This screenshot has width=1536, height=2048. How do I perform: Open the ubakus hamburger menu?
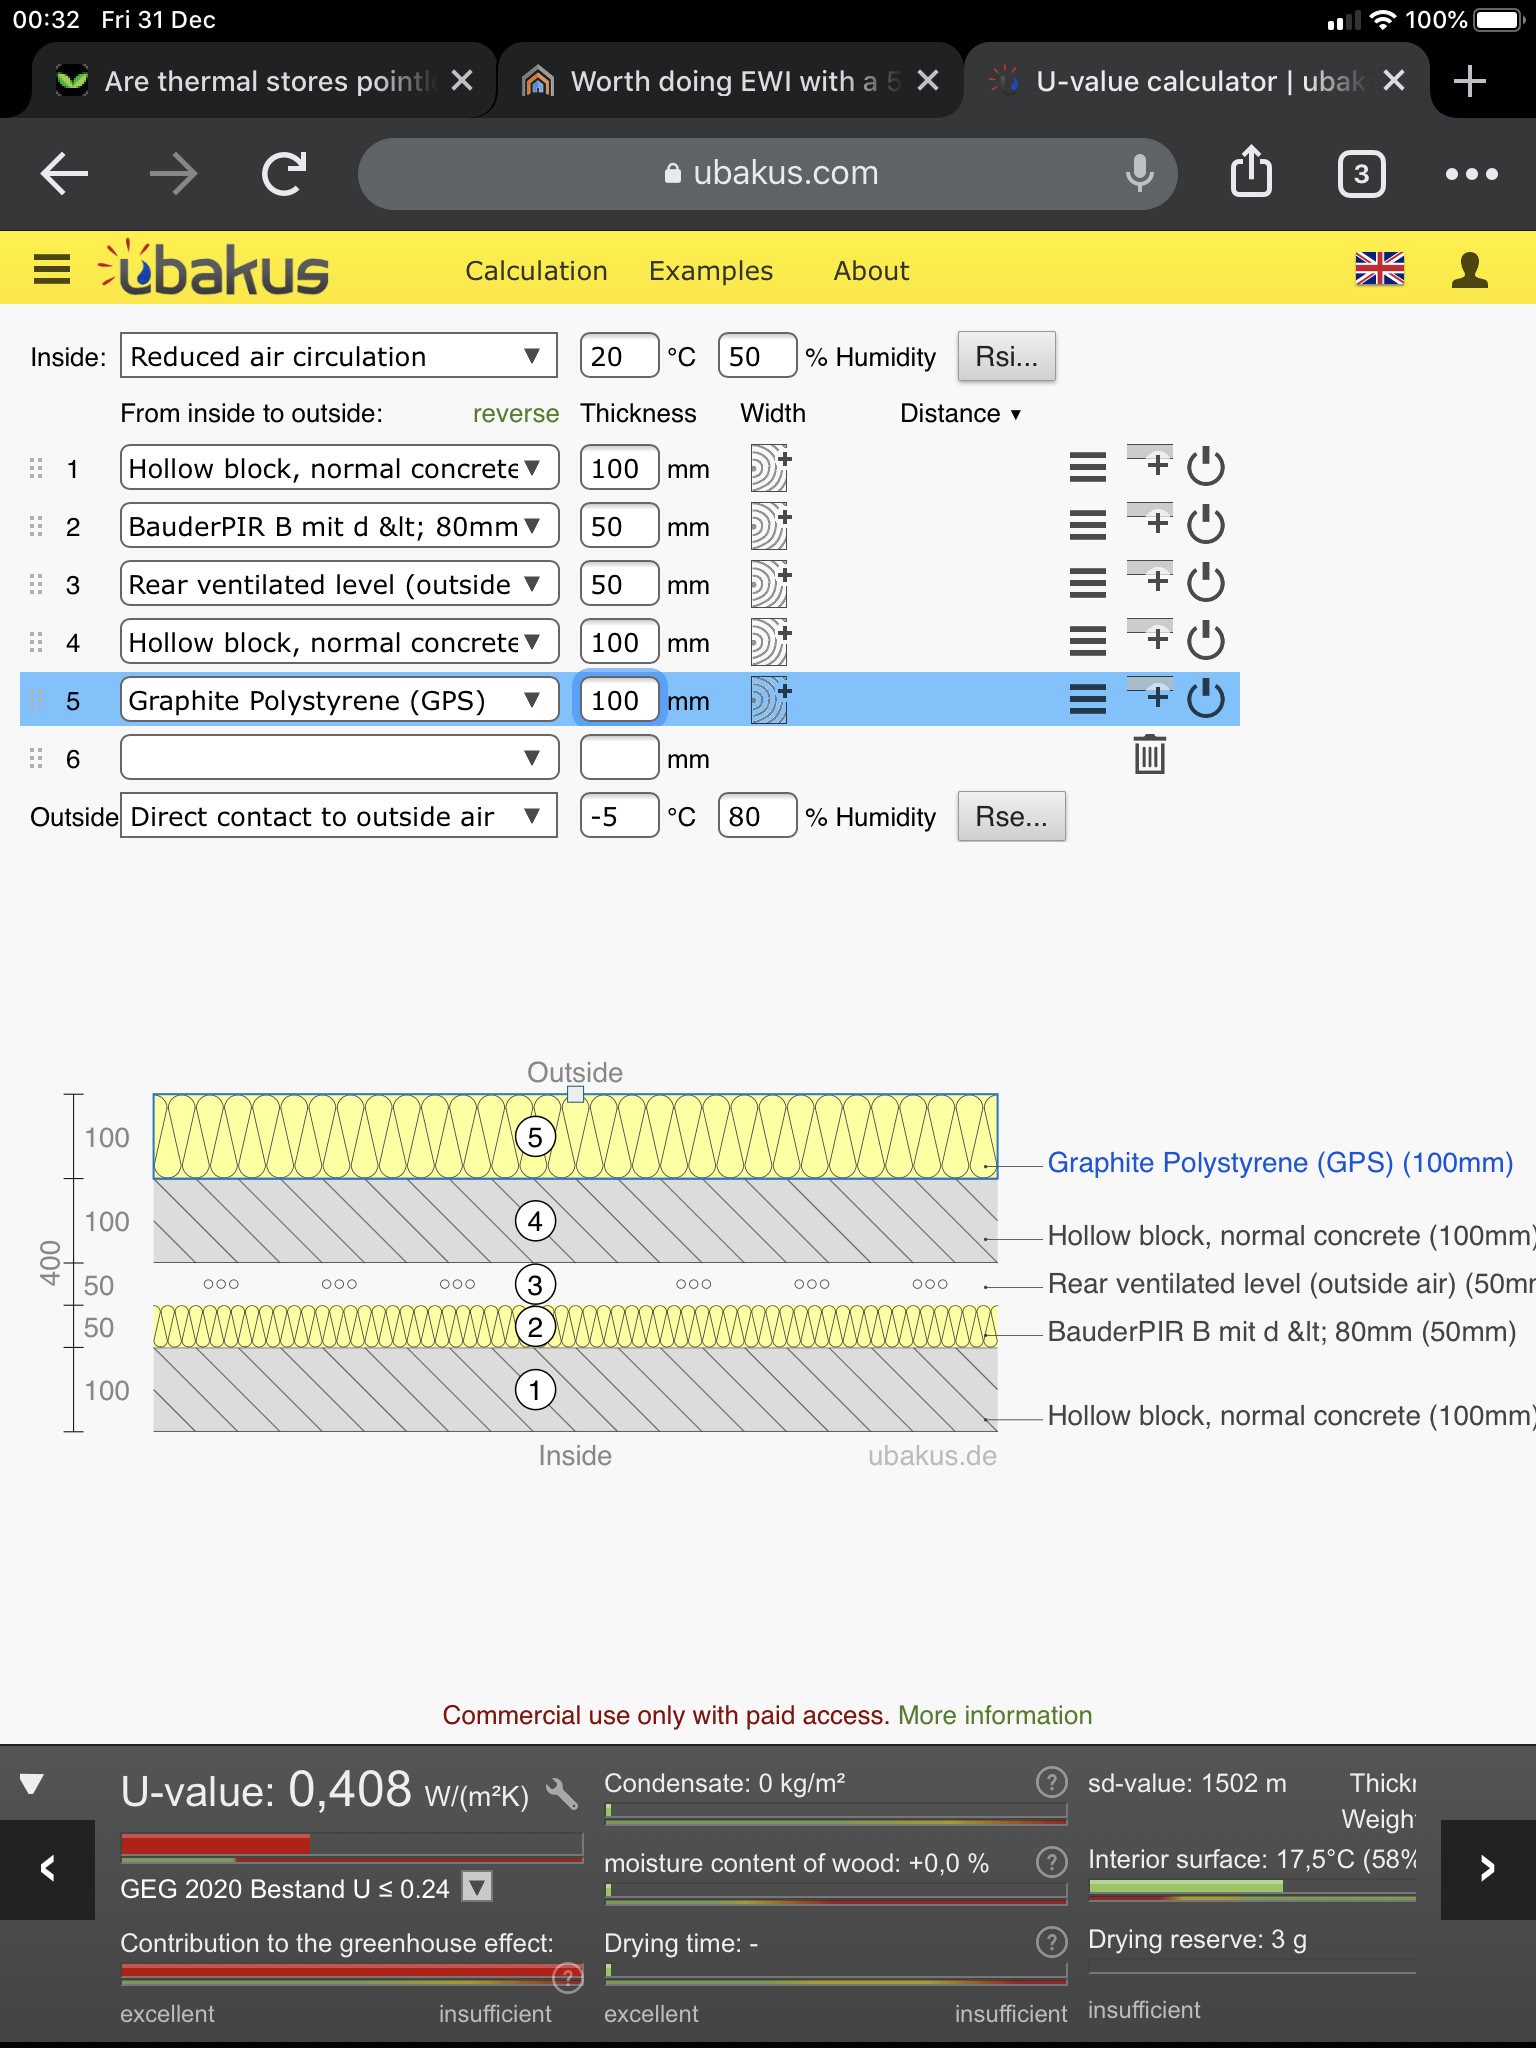(x=52, y=269)
